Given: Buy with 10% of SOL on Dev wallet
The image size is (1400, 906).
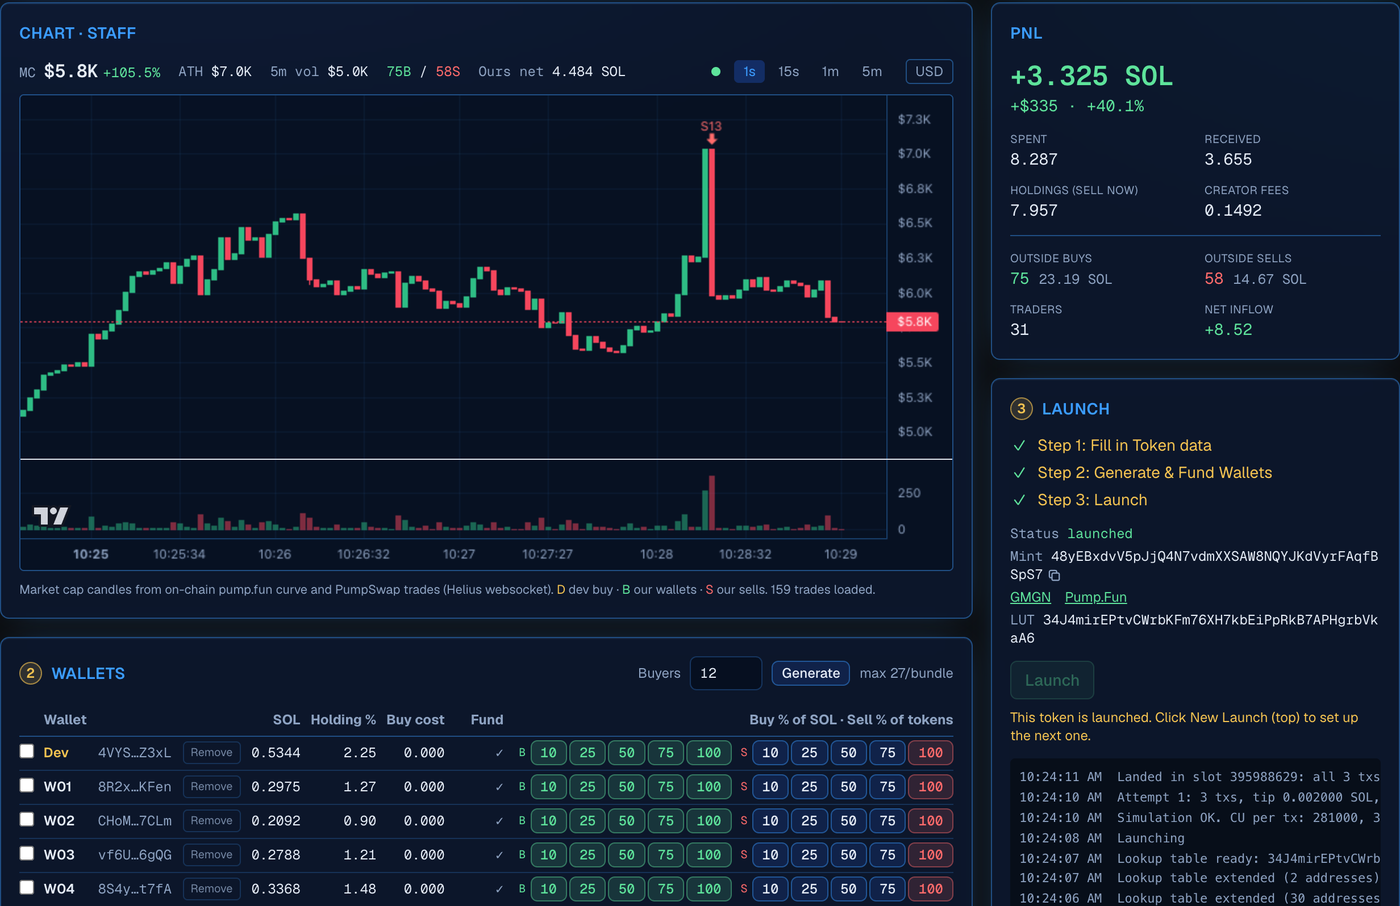Looking at the screenshot, I should coord(549,753).
